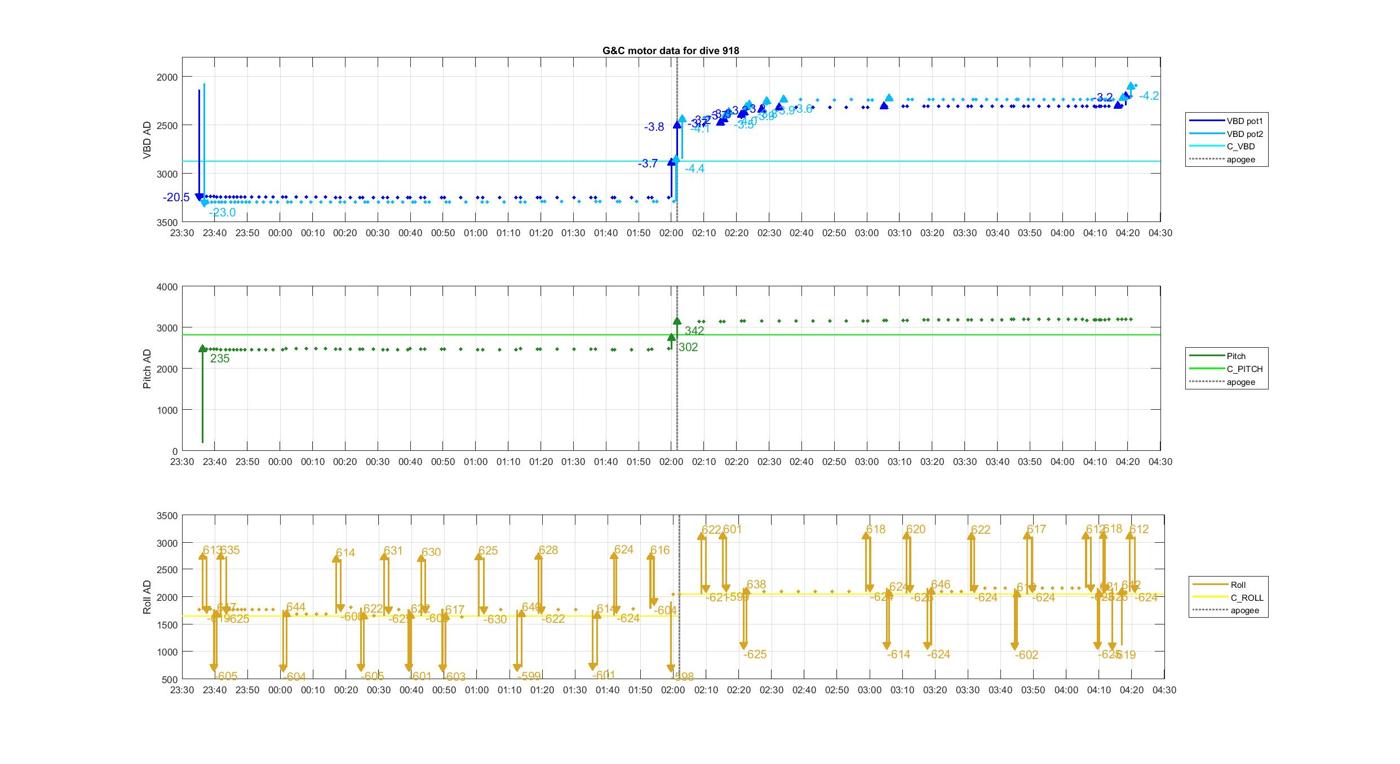Click the "-23.0" data label in VBD plot
The image size is (1400, 764).
click(x=222, y=212)
